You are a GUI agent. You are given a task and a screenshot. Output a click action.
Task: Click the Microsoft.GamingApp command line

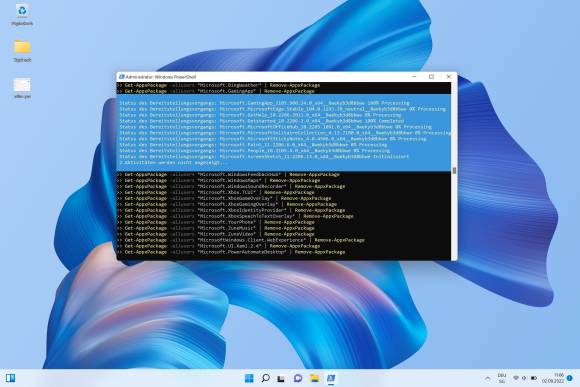(x=216, y=91)
